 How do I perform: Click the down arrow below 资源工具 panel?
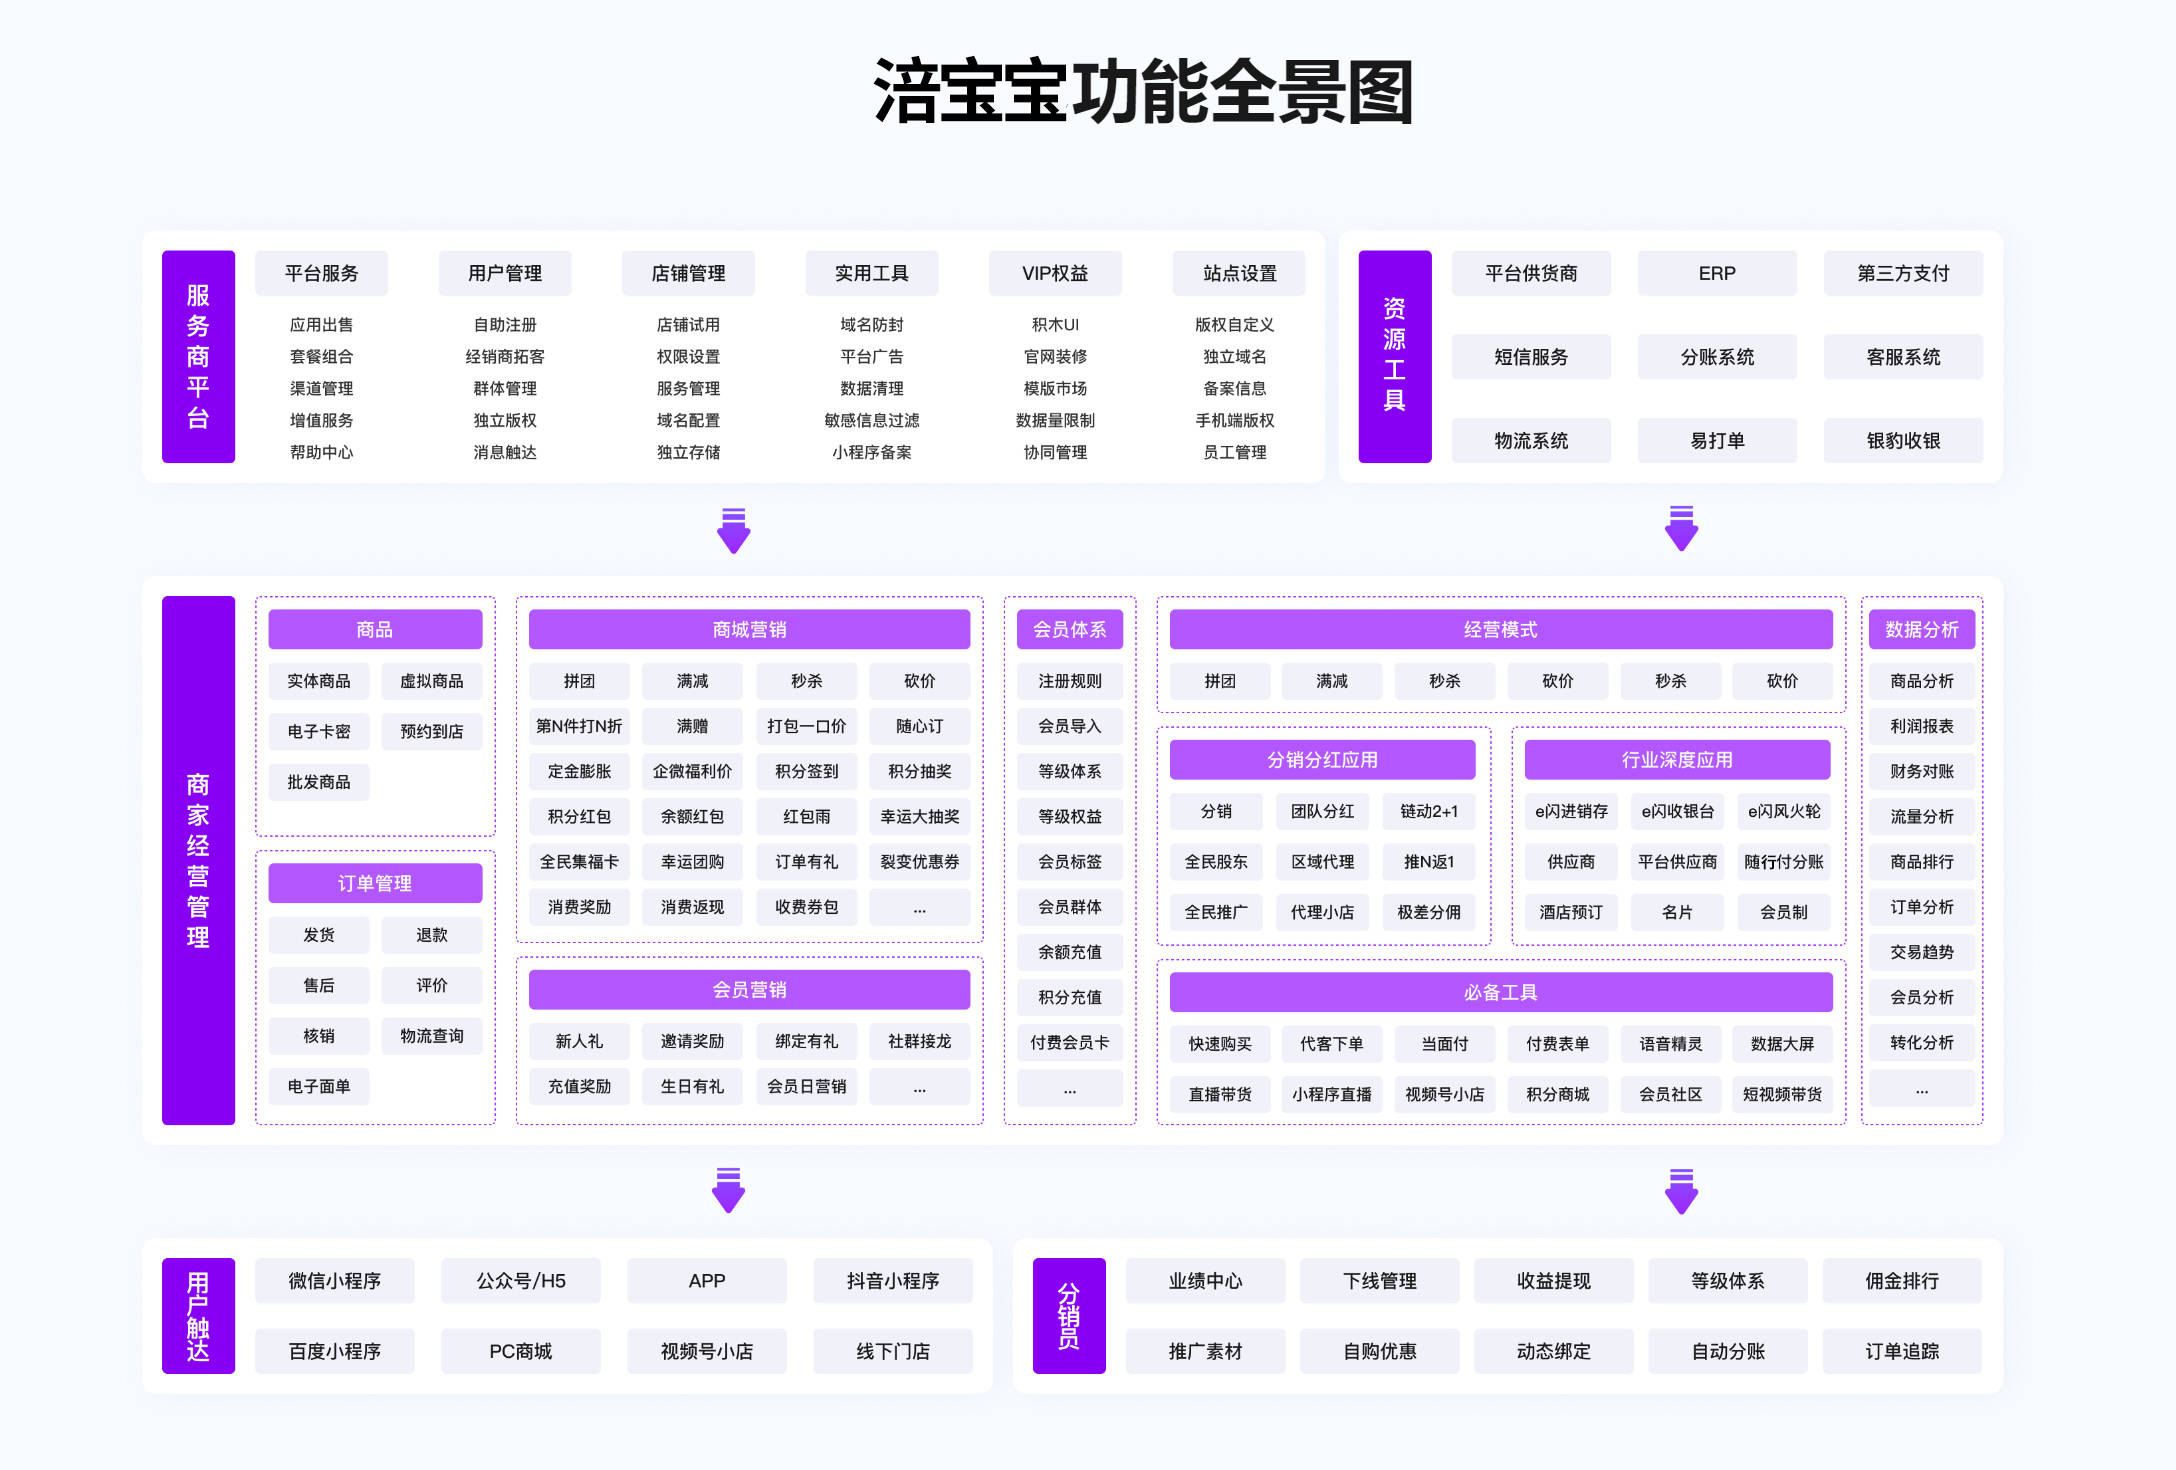pos(1681,529)
